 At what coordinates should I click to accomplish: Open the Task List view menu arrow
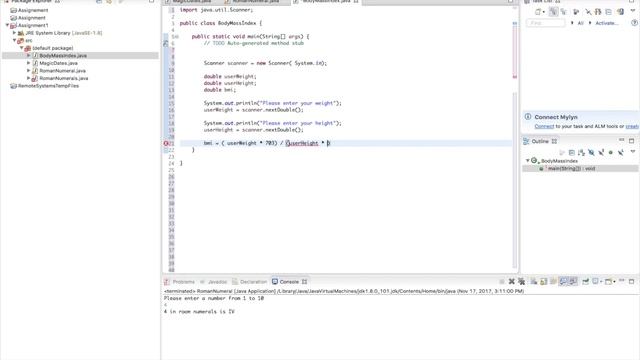point(633,11)
